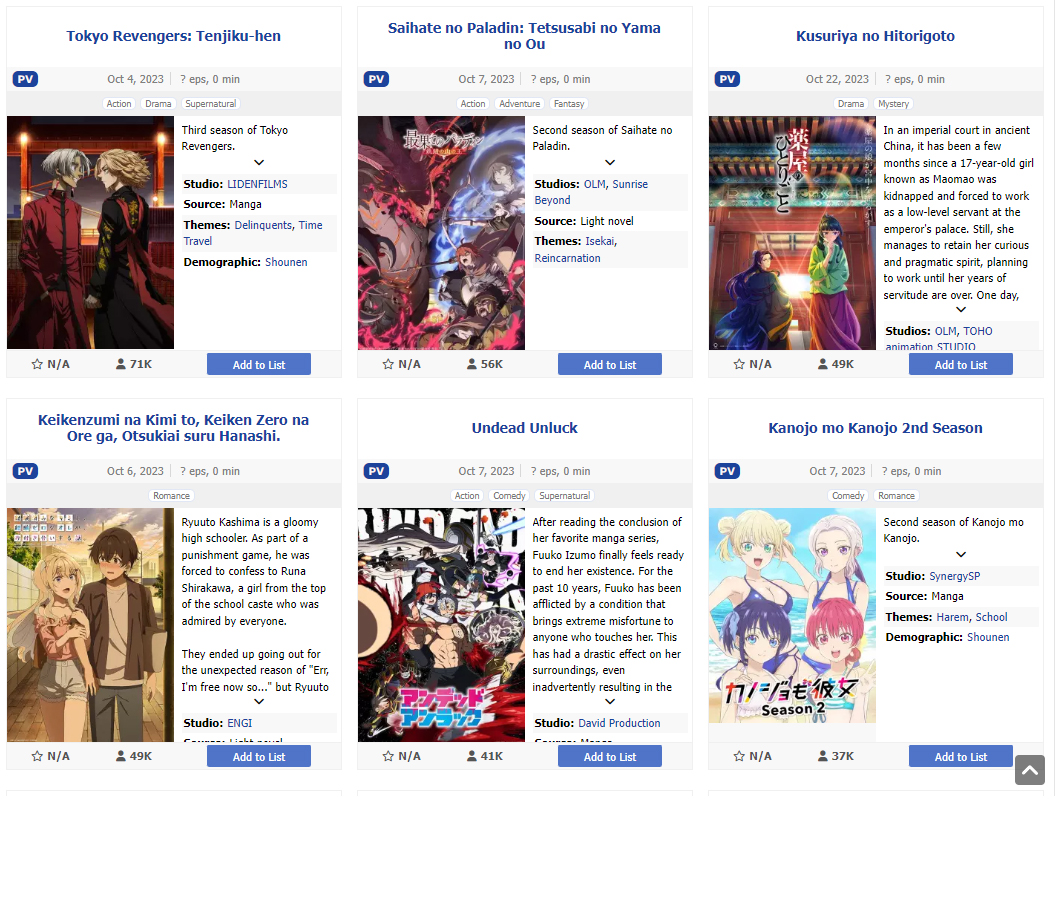The height and width of the screenshot is (897, 1060).
Task: Click the star score icon for Kanojo mo Kanojo
Action: [739, 756]
